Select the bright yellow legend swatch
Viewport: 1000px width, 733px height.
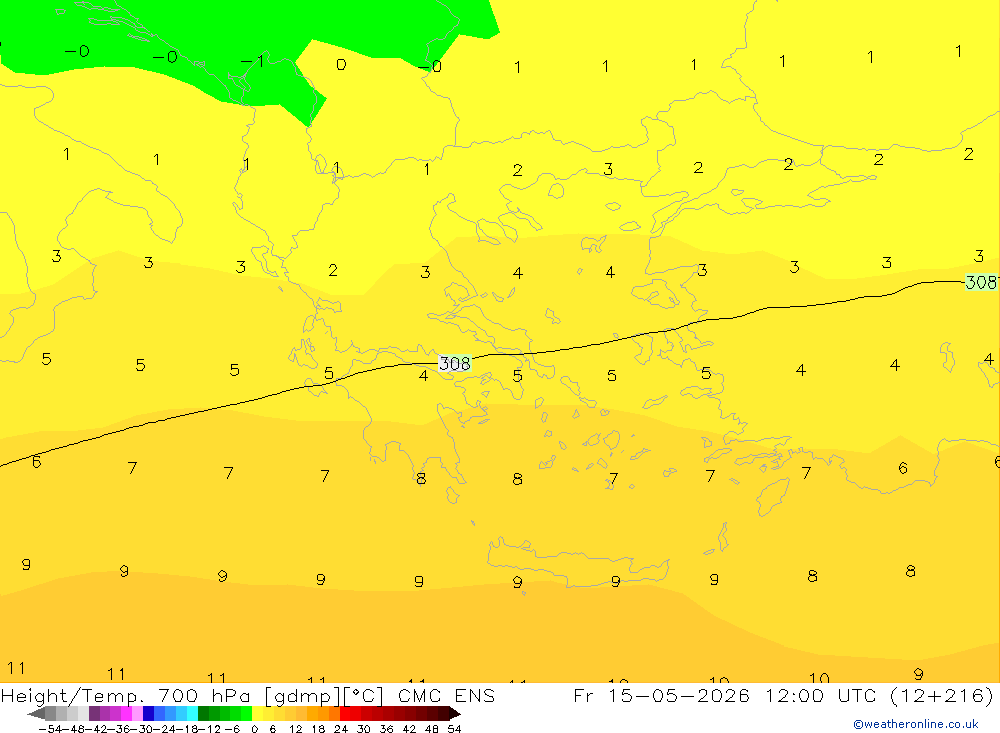(x=258, y=714)
